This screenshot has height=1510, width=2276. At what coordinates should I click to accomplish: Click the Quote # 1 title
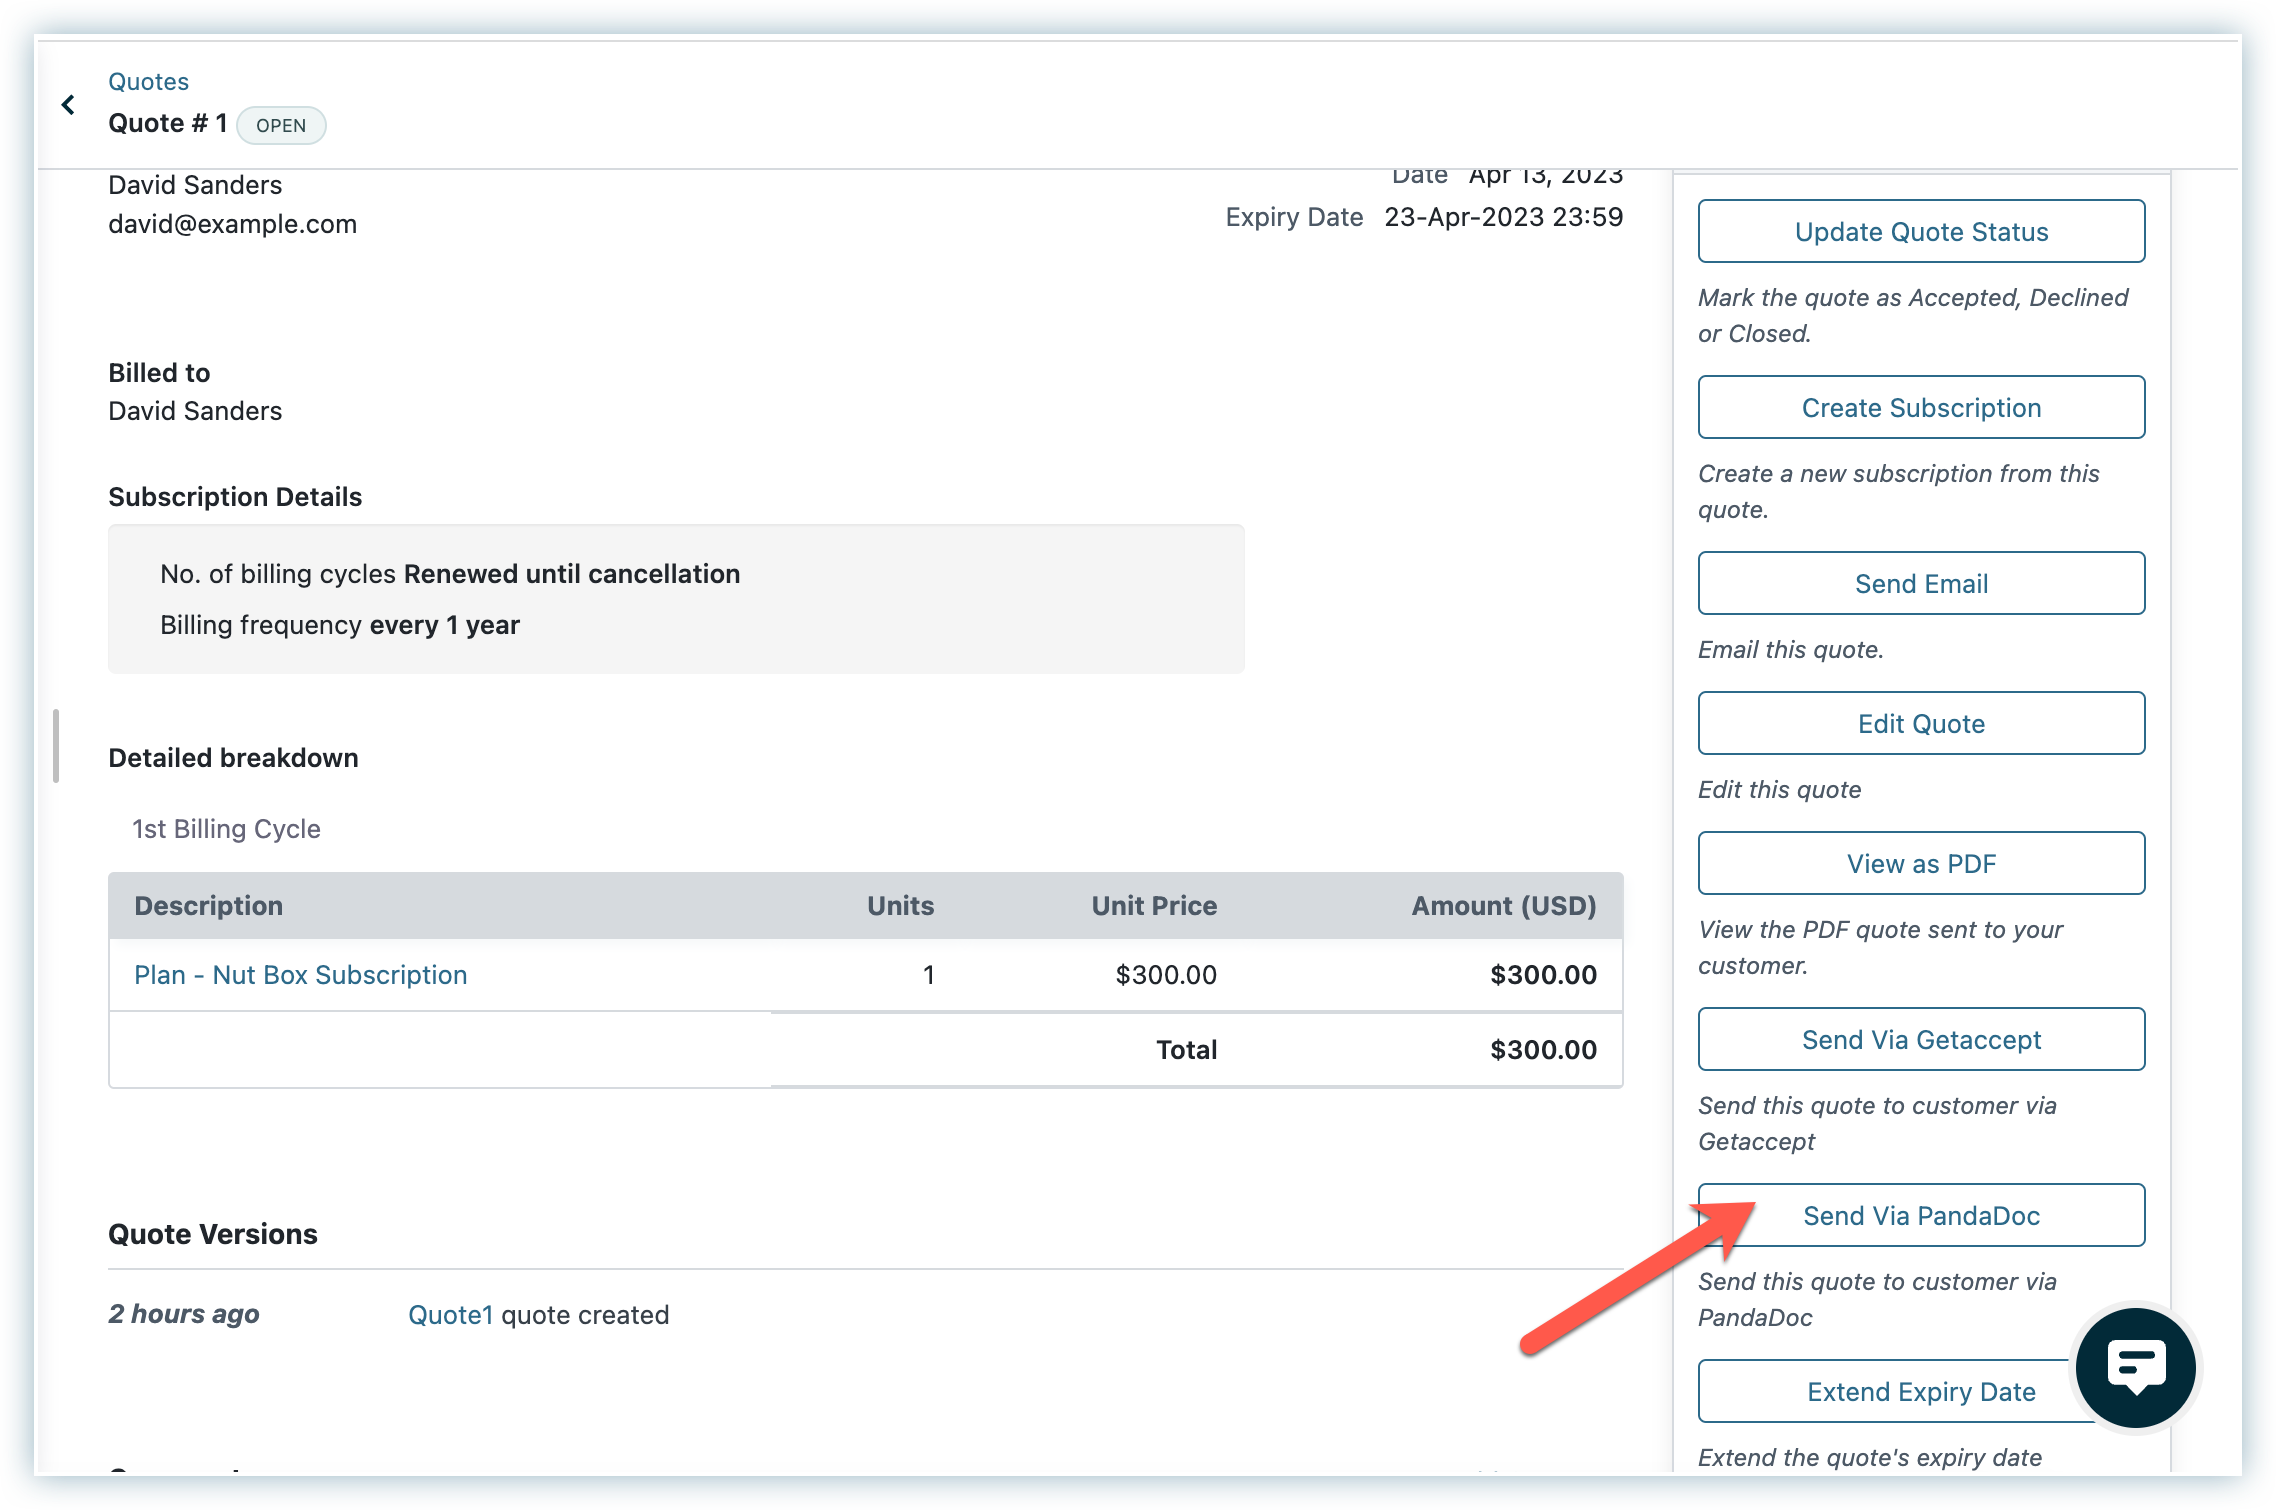[167, 124]
